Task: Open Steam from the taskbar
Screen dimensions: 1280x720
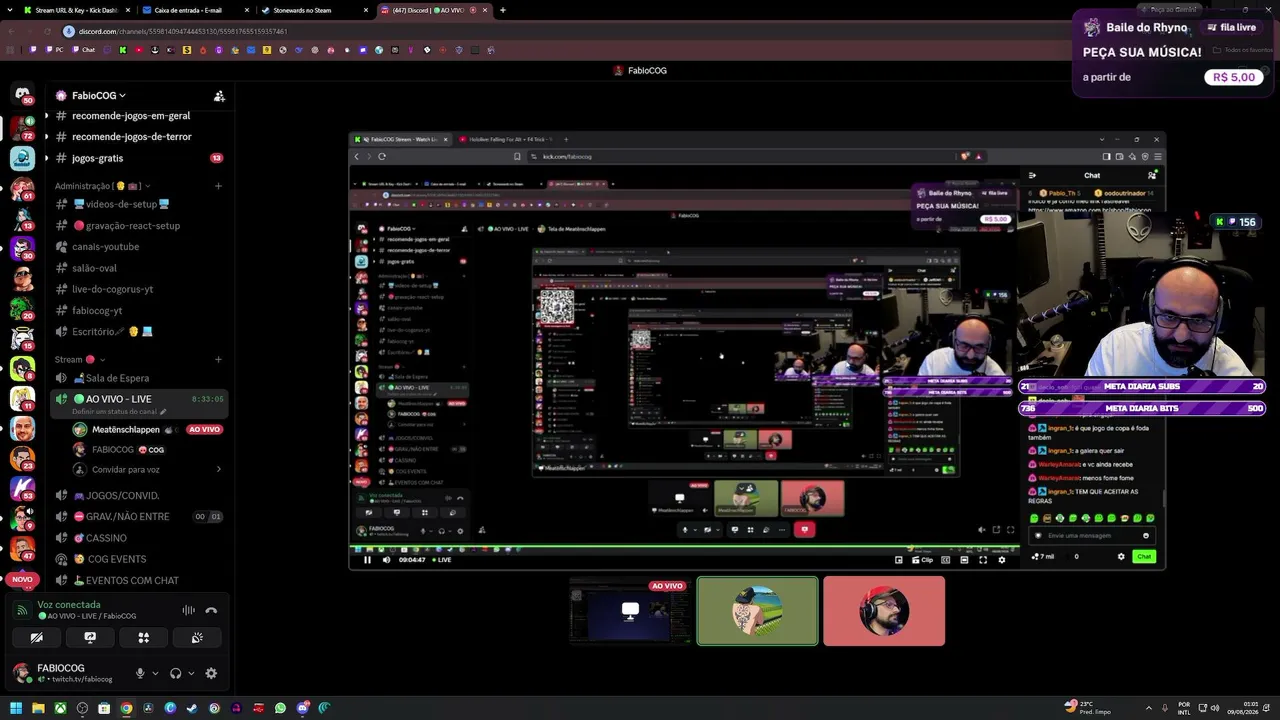Action: [x=192, y=709]
